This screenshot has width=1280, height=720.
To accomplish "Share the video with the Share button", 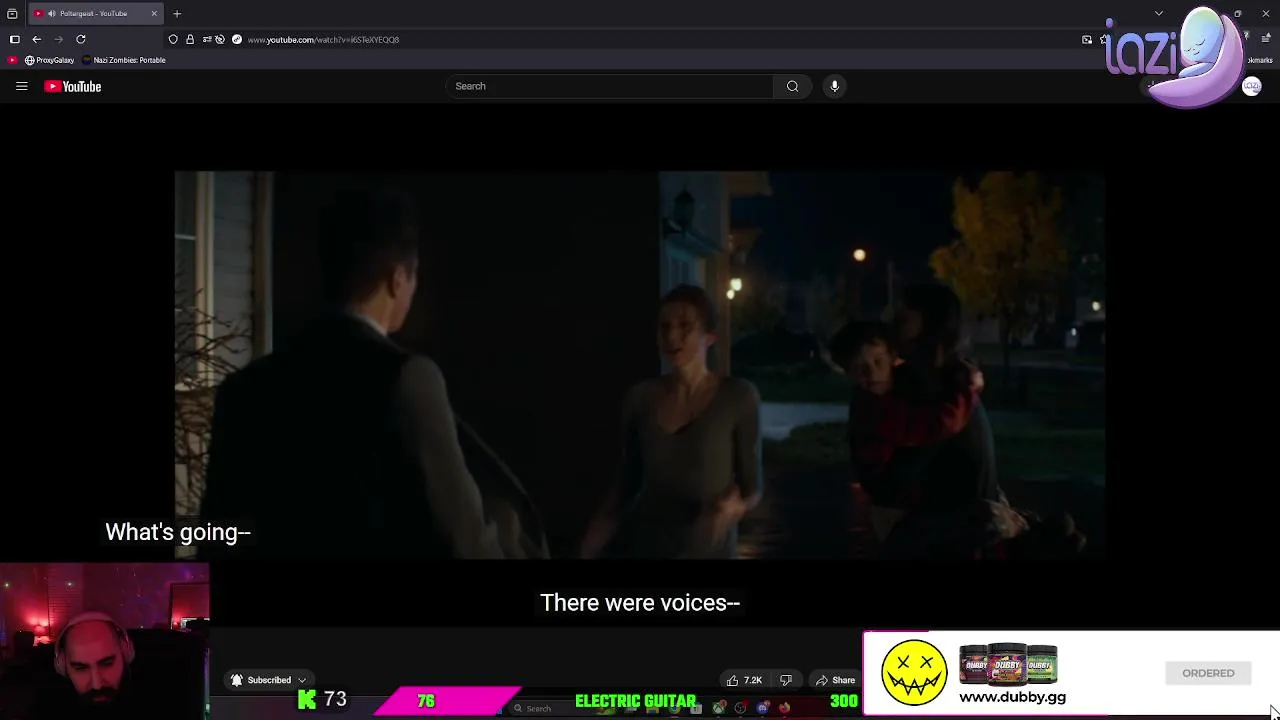I will 835,680.
